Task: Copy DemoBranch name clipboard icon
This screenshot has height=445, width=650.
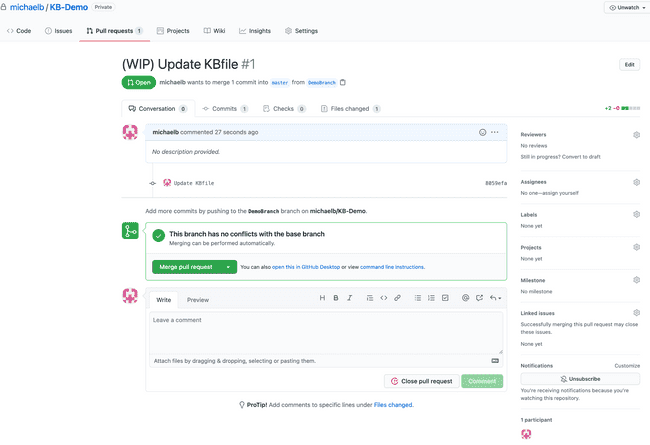Action: 343,83
